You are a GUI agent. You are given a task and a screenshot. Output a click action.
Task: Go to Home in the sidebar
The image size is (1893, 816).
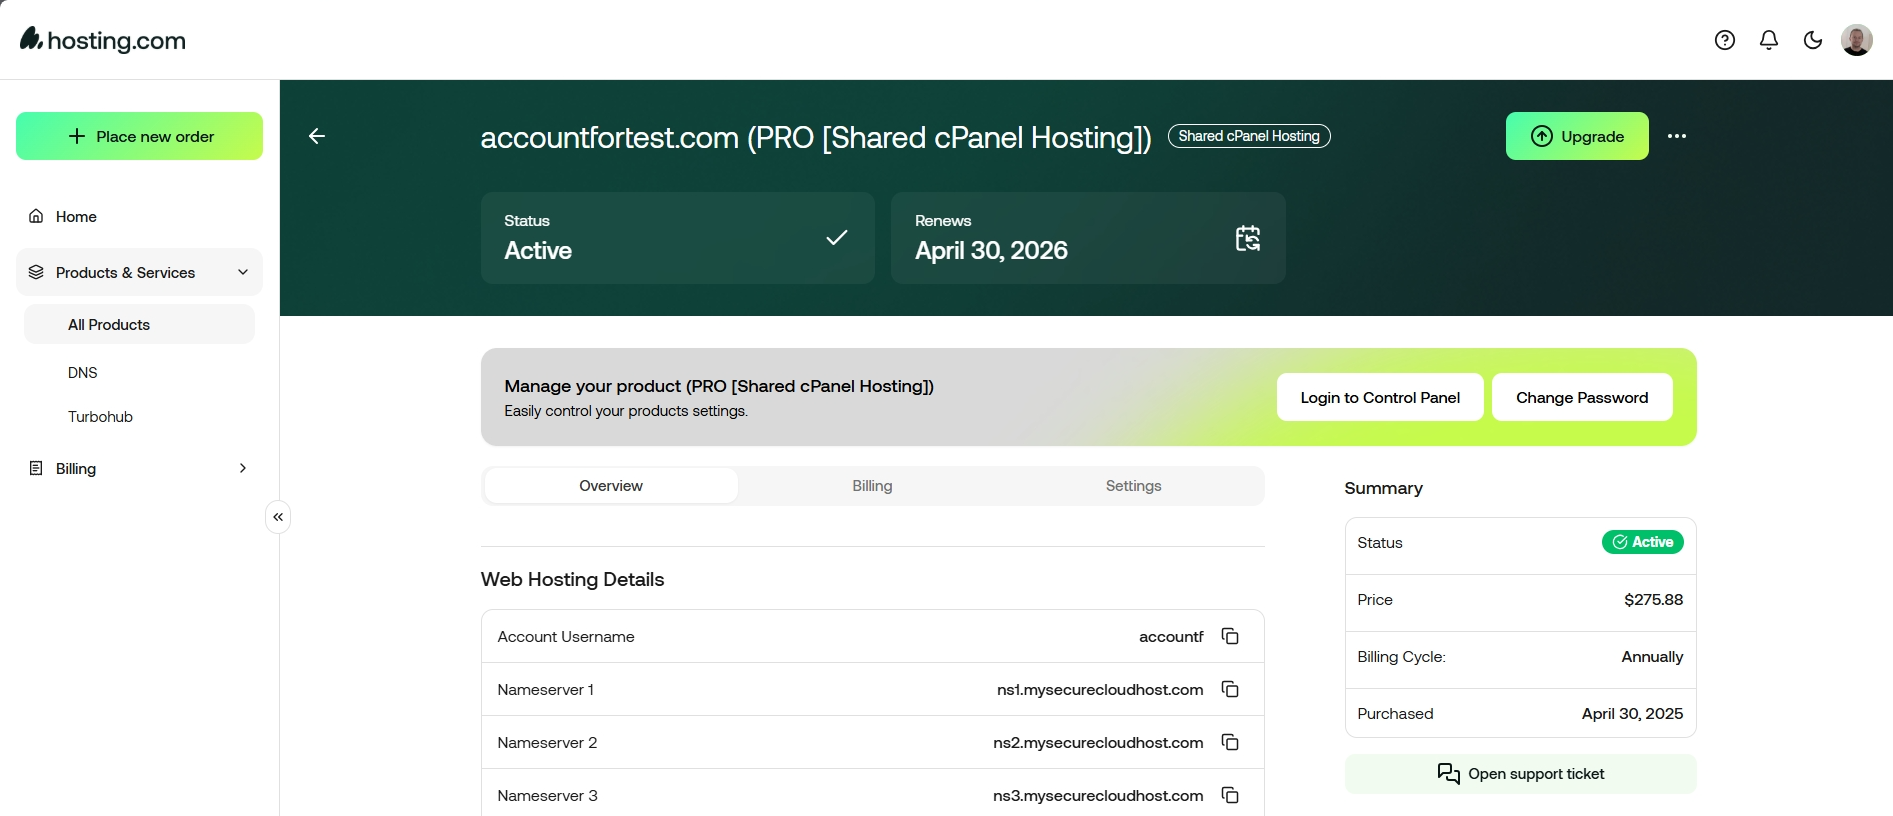(x=139, y=216)
